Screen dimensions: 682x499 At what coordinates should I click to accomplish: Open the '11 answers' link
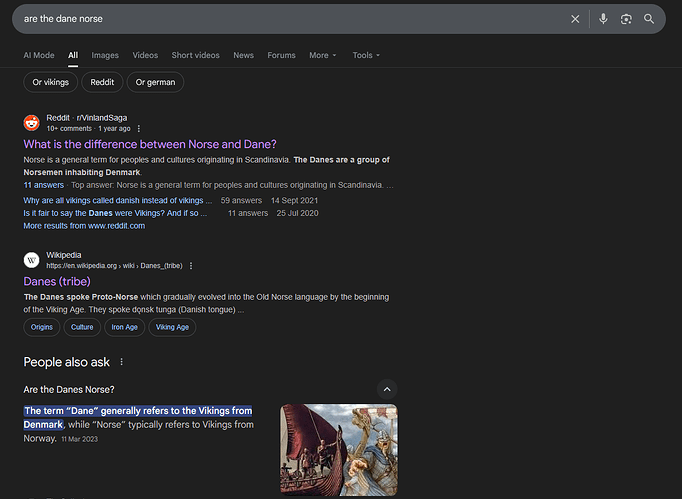pyautogui.click(x=43, y=185)
